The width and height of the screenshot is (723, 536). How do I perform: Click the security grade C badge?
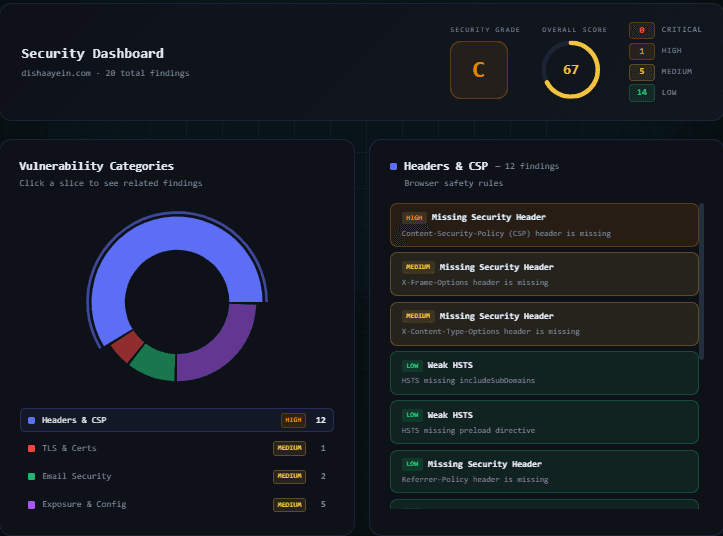478,70
